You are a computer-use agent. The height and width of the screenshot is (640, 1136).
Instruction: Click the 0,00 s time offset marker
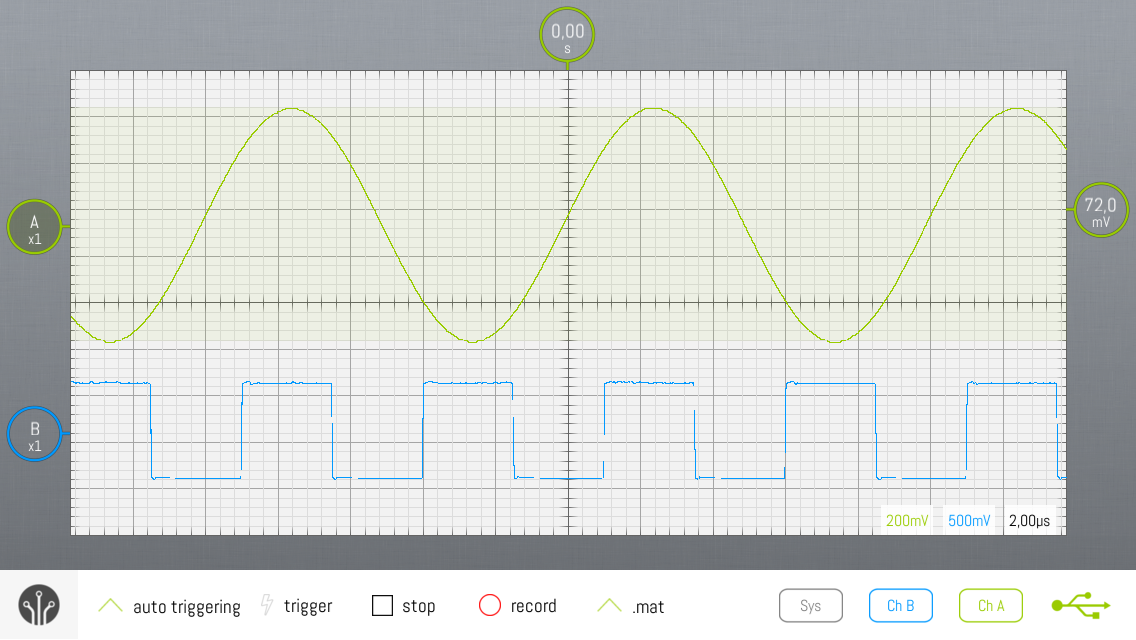pos(567,36)
